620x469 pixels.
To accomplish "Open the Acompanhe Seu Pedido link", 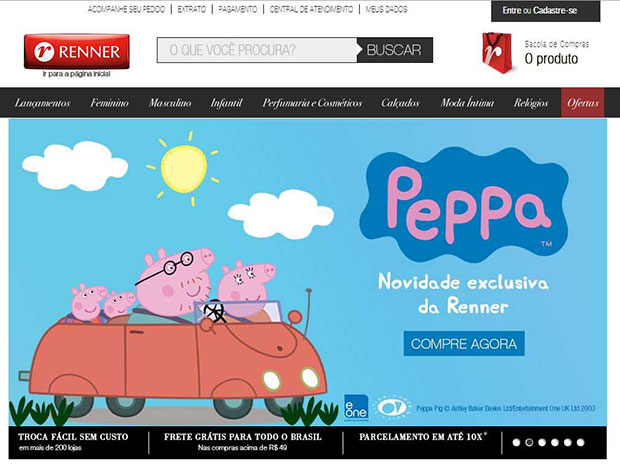I will click(x=126, y=9).
